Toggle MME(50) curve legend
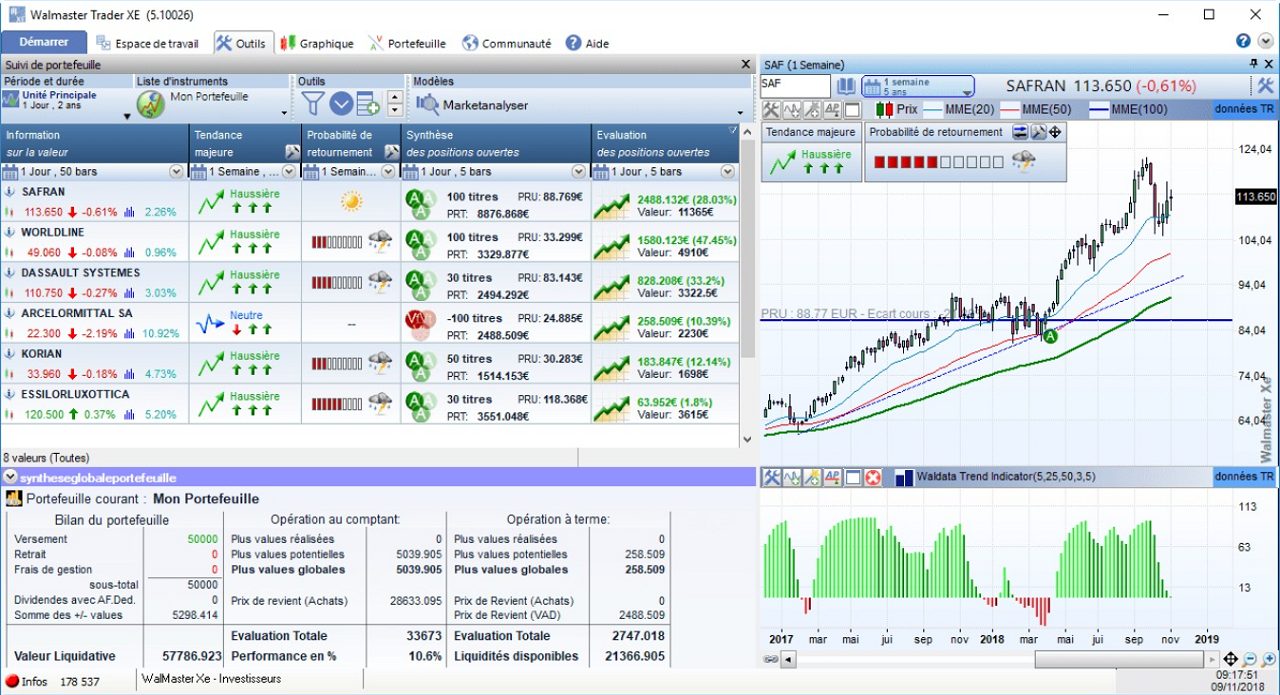 tap(1036, 109)
